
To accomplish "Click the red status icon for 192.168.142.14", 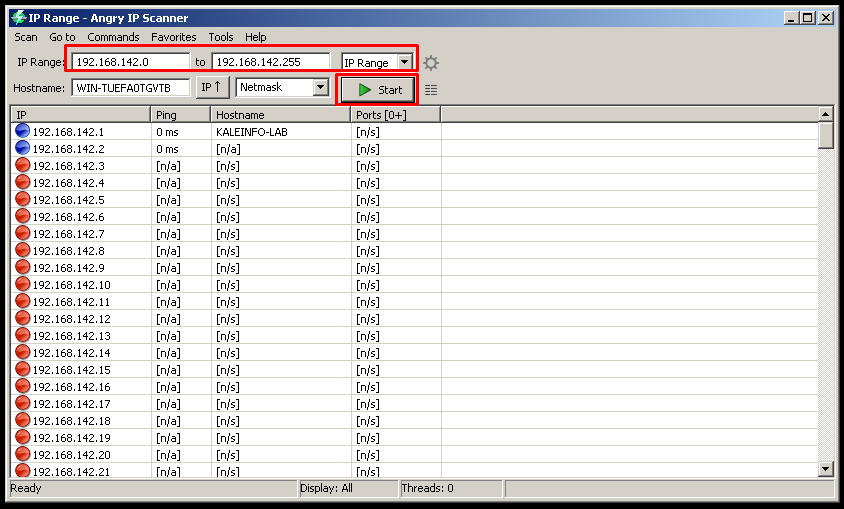I will [23, 352].
